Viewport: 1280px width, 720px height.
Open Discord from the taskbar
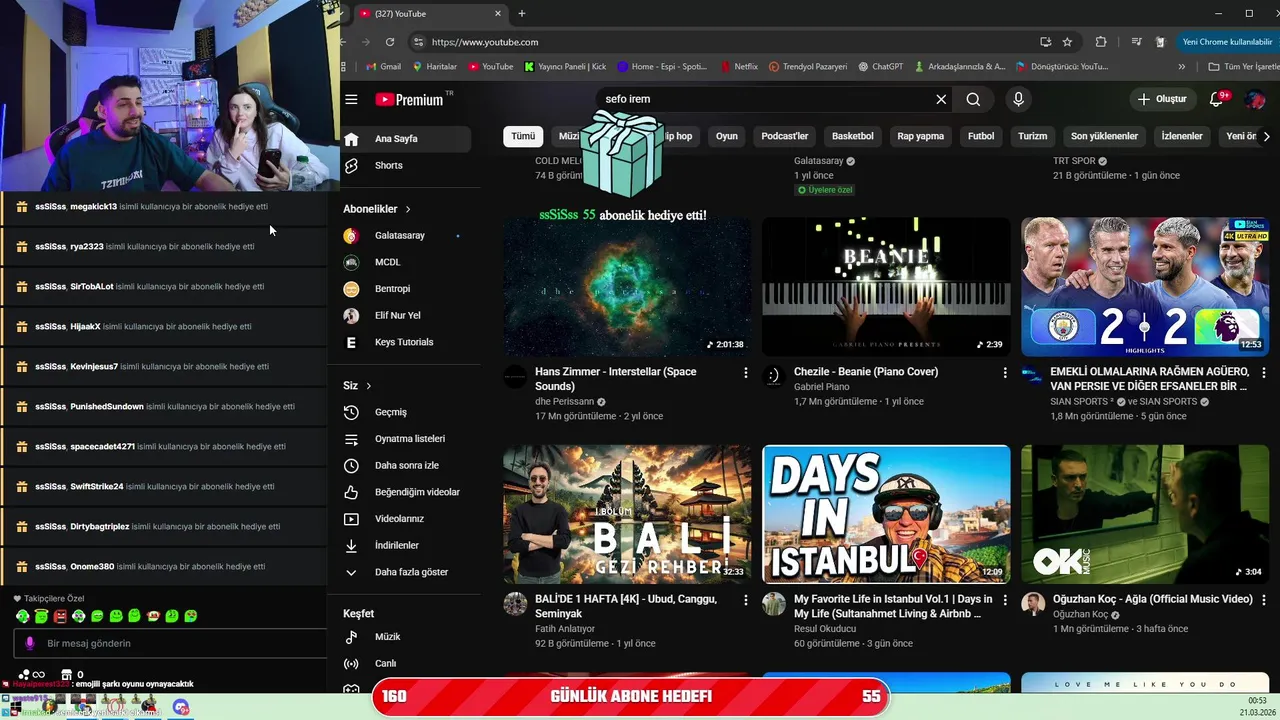point(180,707)
